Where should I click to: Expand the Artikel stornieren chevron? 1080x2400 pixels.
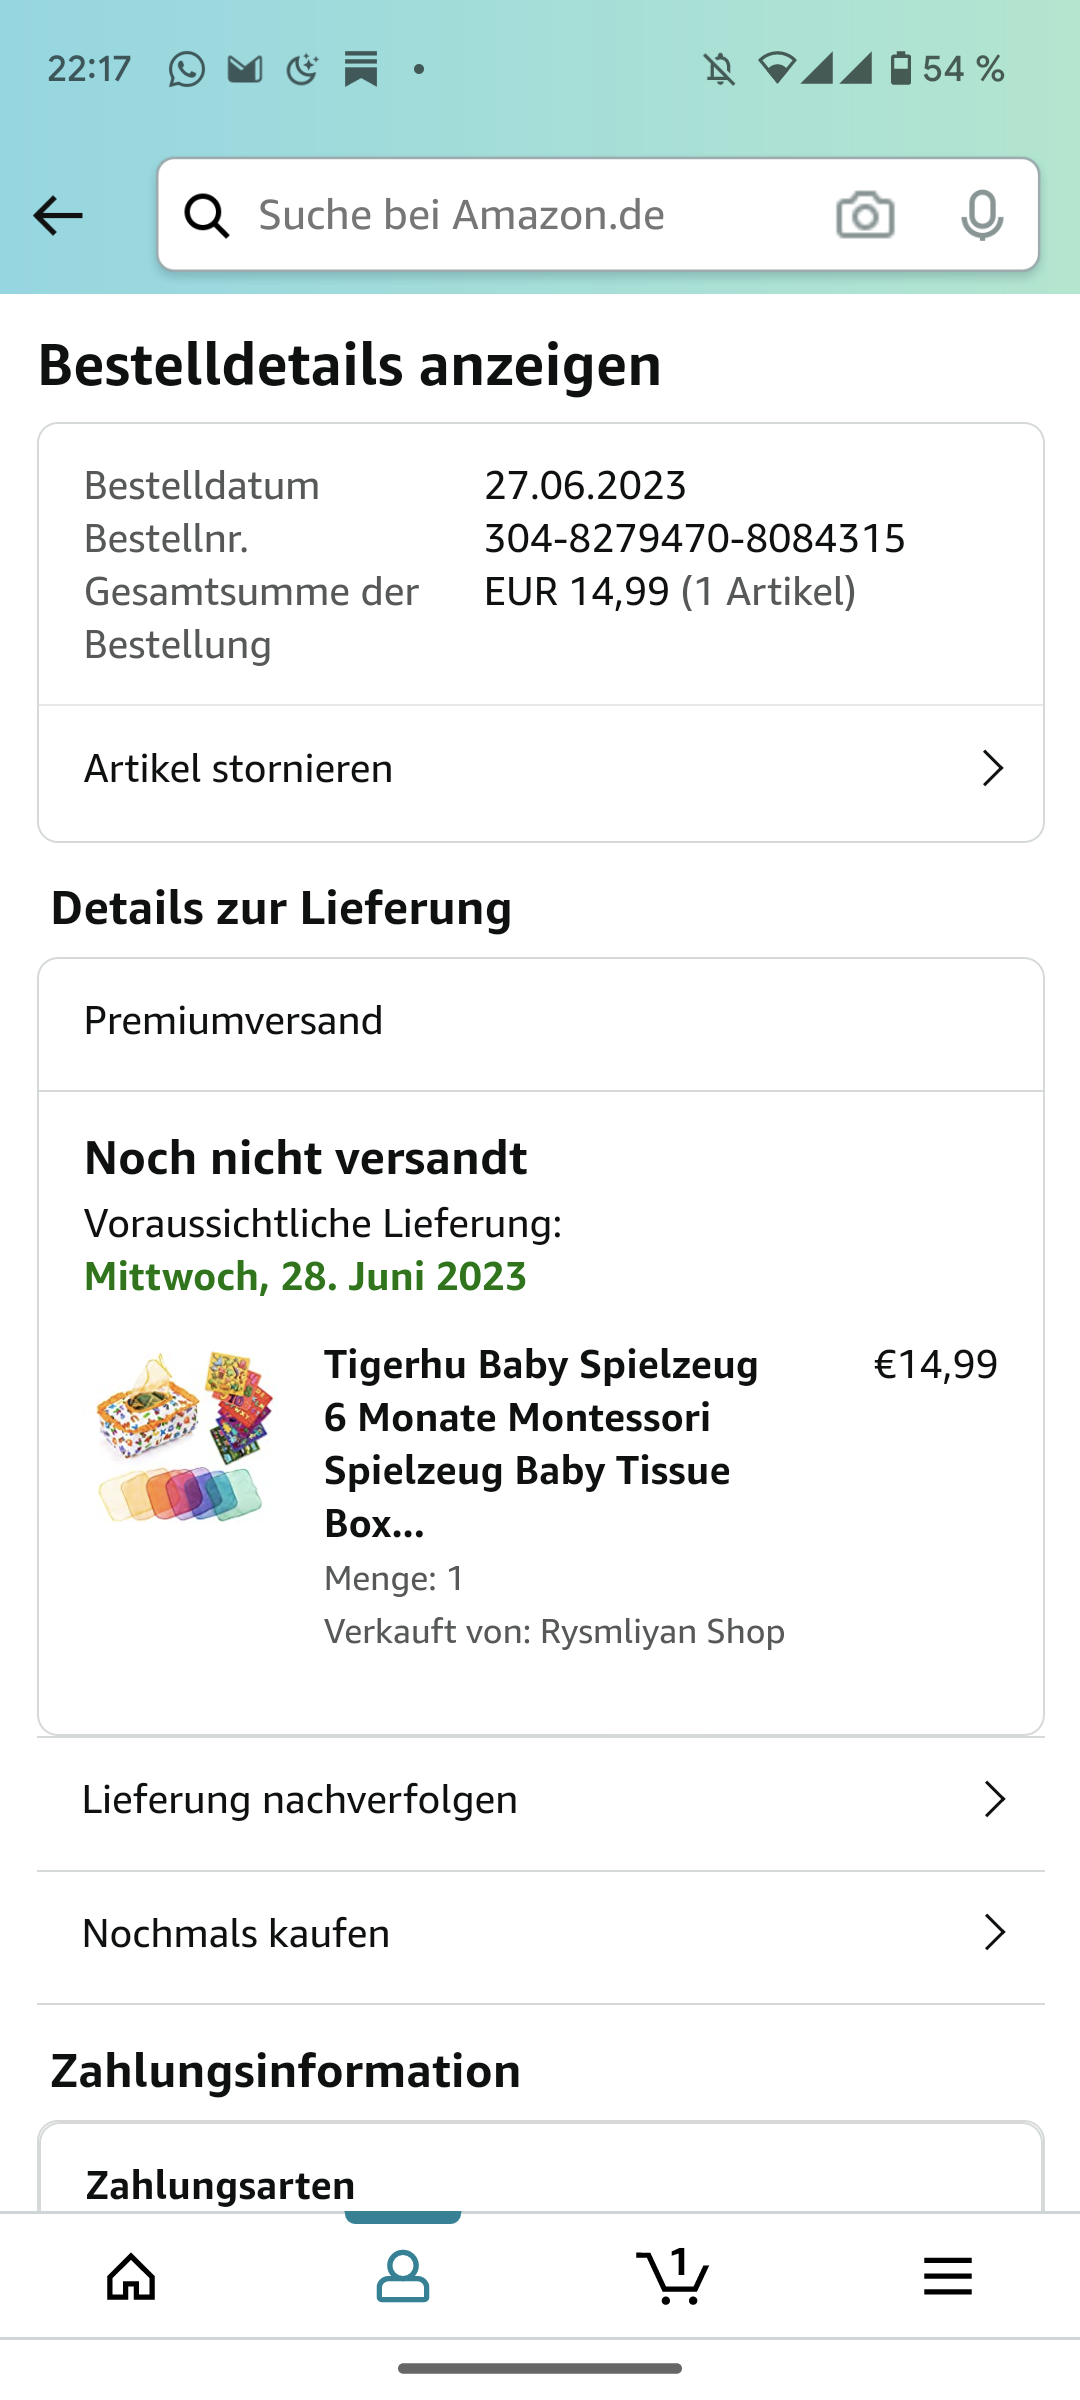click(x=992, y=768)
